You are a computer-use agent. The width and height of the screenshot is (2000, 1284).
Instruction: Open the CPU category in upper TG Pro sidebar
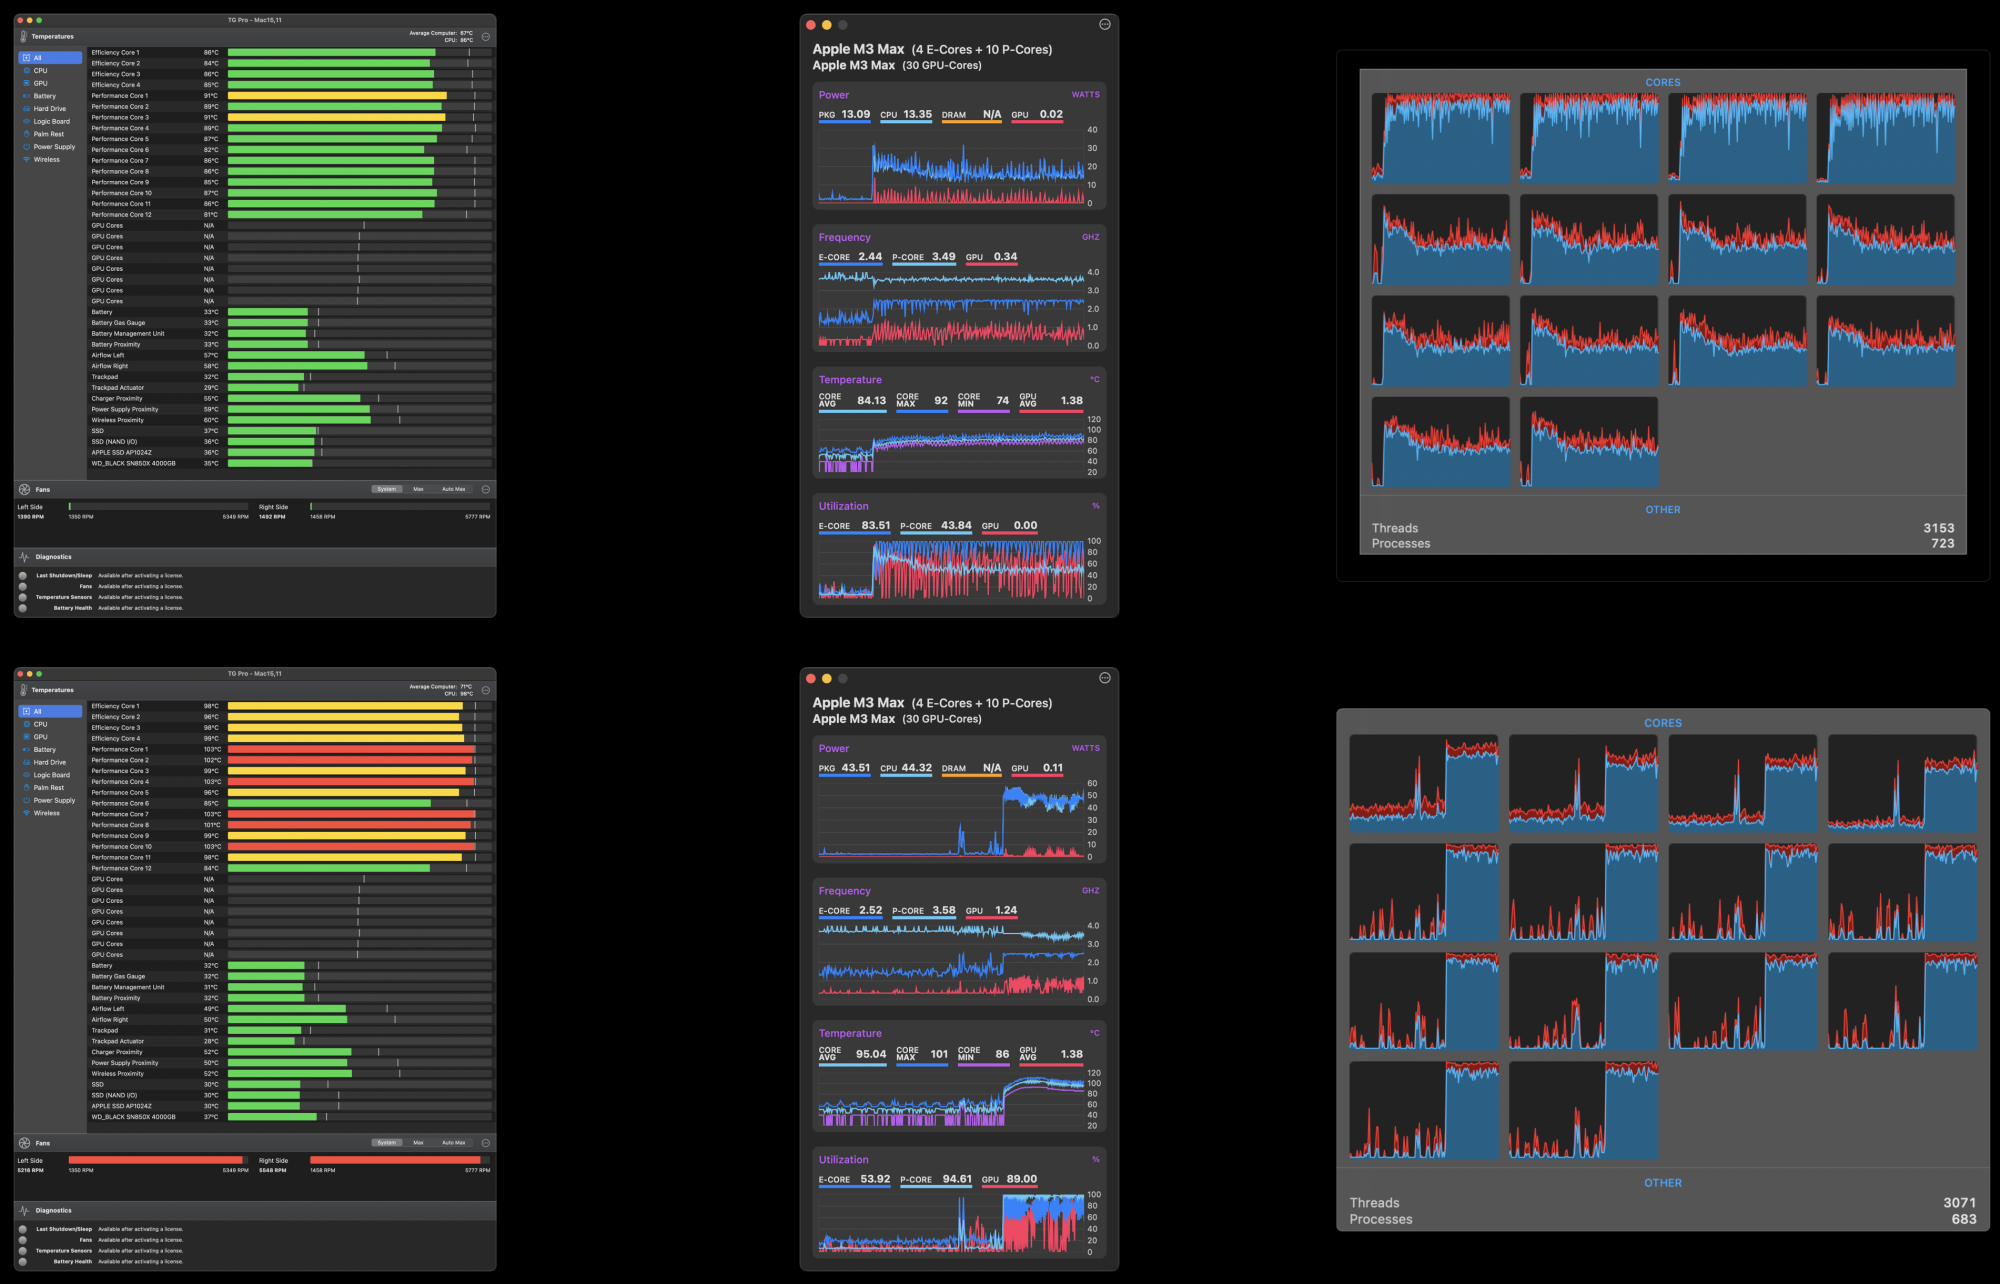tap(50, 71)
